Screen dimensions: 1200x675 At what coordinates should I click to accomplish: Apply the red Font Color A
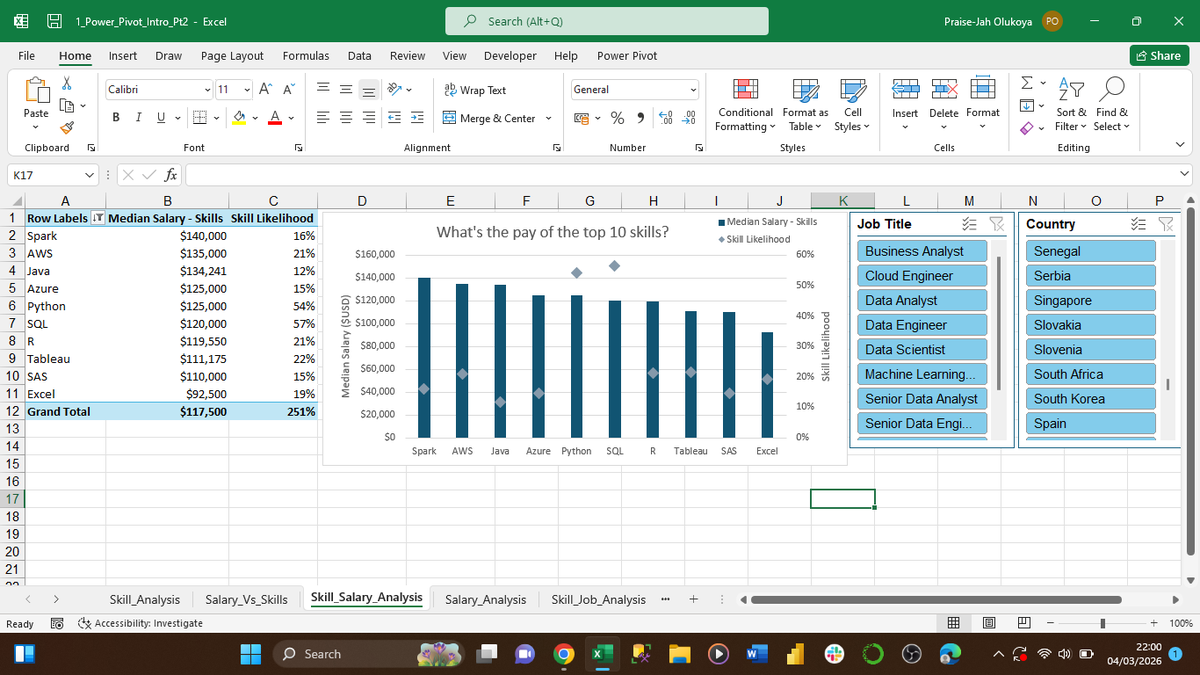pyautogui.click(x=275, y=119)
